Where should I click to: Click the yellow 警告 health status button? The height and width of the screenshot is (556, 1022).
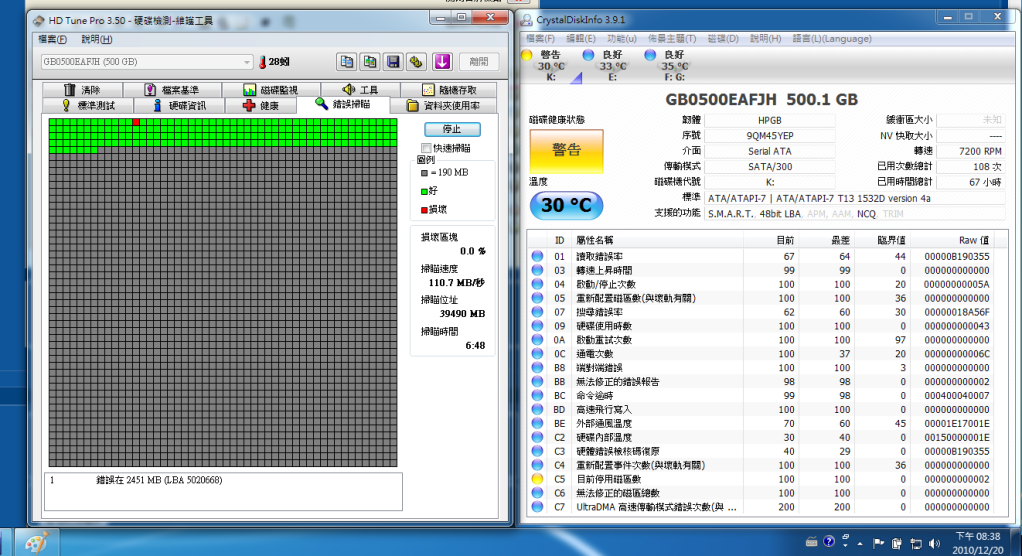(566, 151)
